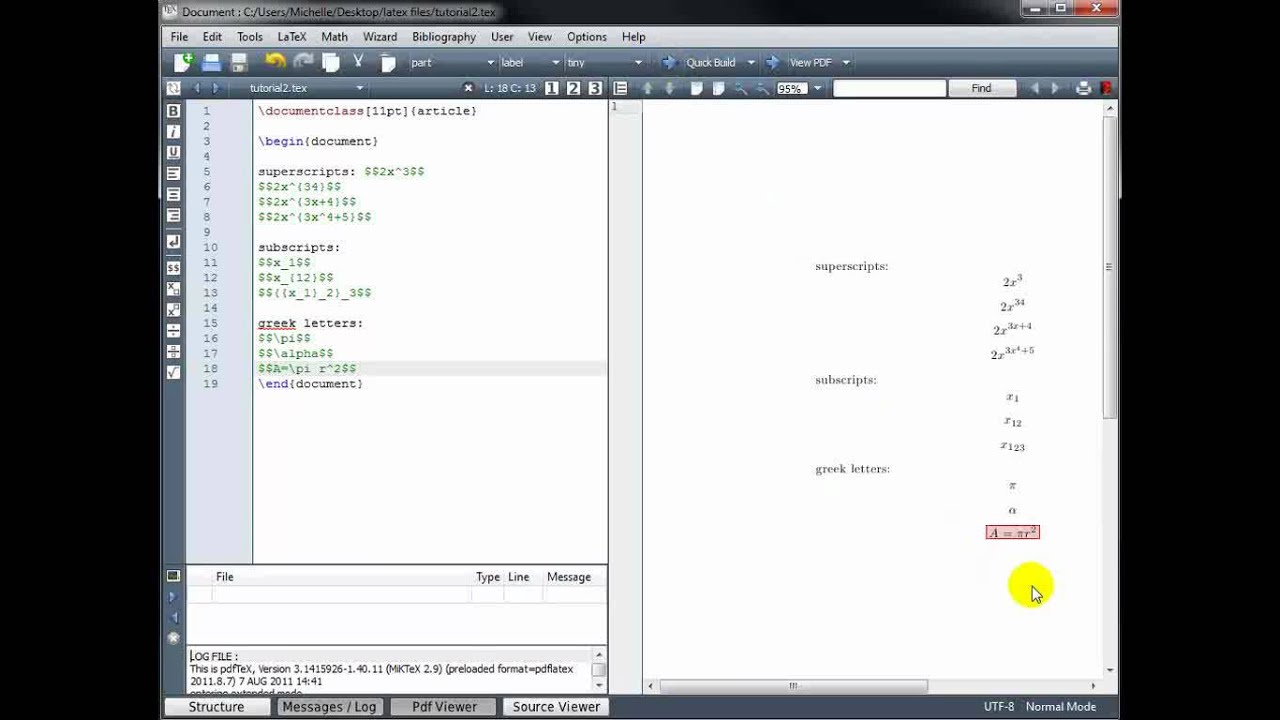Align text left from side toolbar
1280x720 pixels.
[173, 174]
